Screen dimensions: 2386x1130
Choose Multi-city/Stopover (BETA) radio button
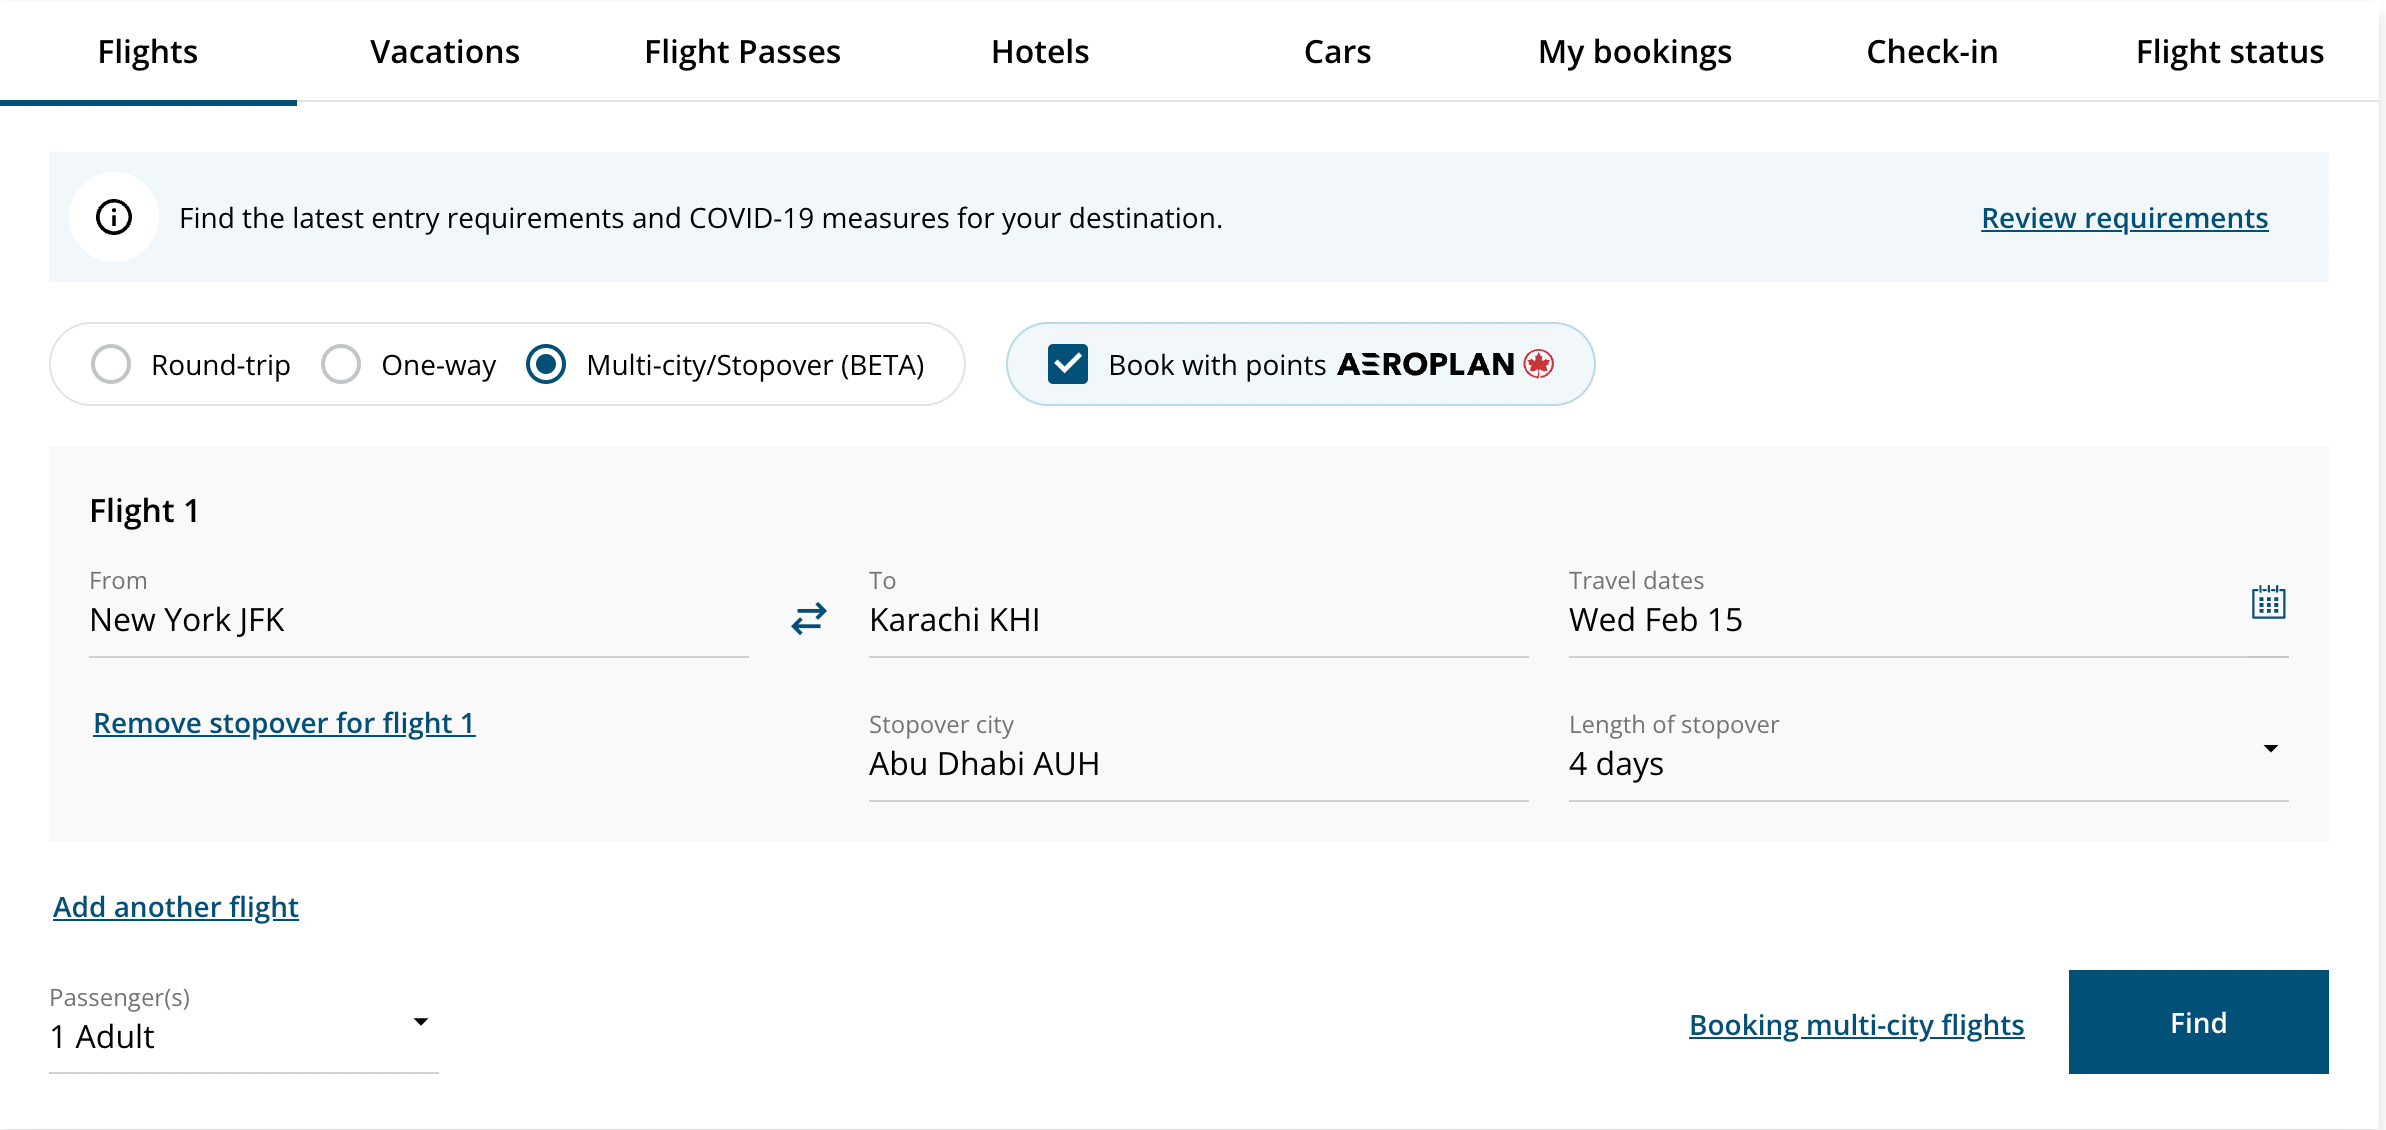coord(546,364)
